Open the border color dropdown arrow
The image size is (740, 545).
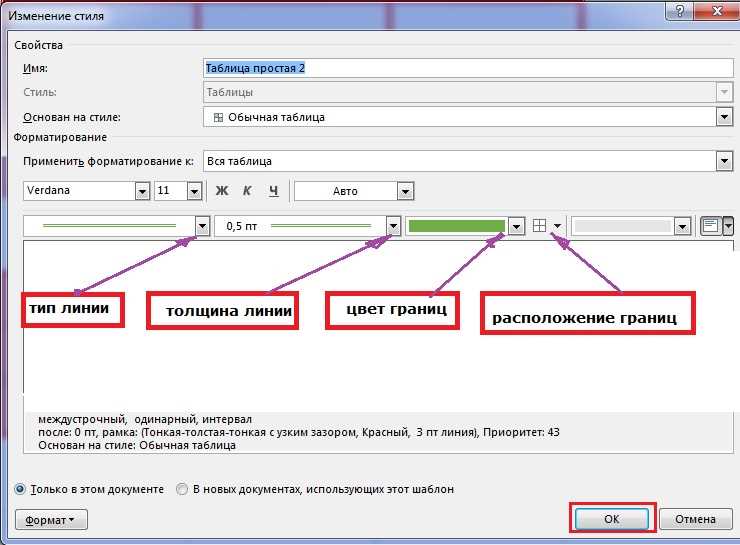pyautogui.click(x=516, y=227)
